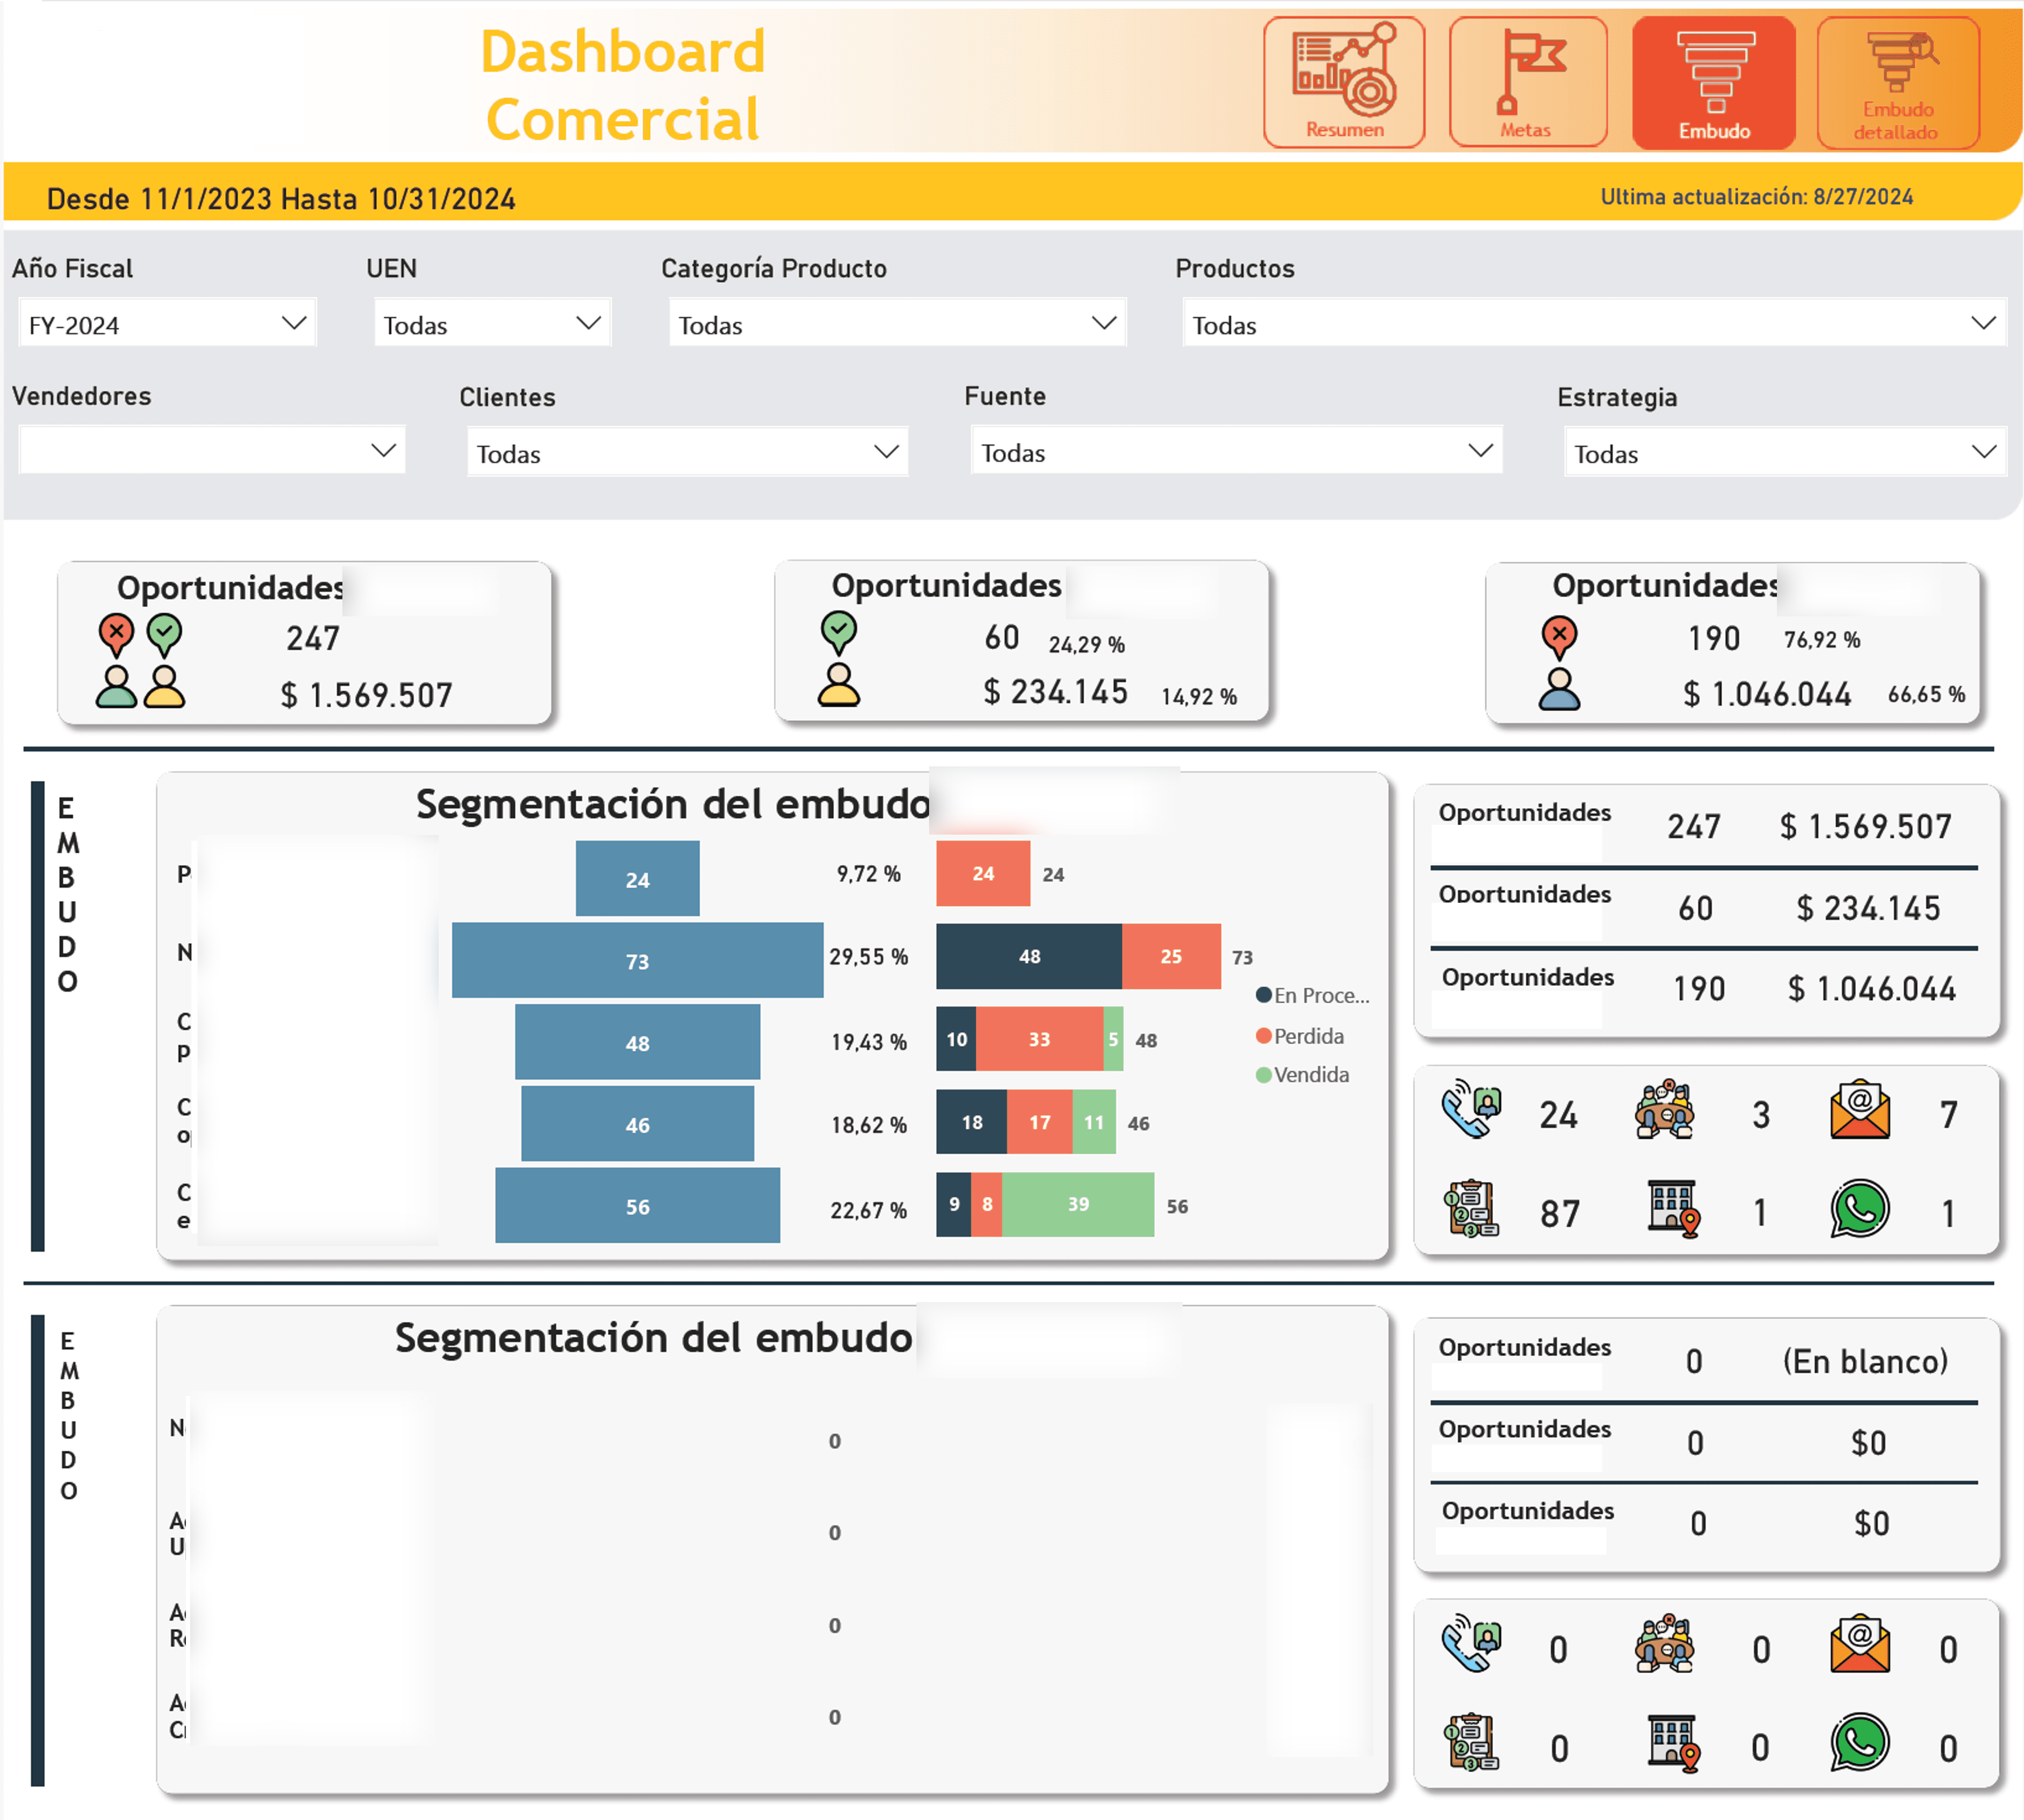Switch to the Metas page
Image resolution: width=2024 pixels, height=1820 pixels.
coord(1527,82)
